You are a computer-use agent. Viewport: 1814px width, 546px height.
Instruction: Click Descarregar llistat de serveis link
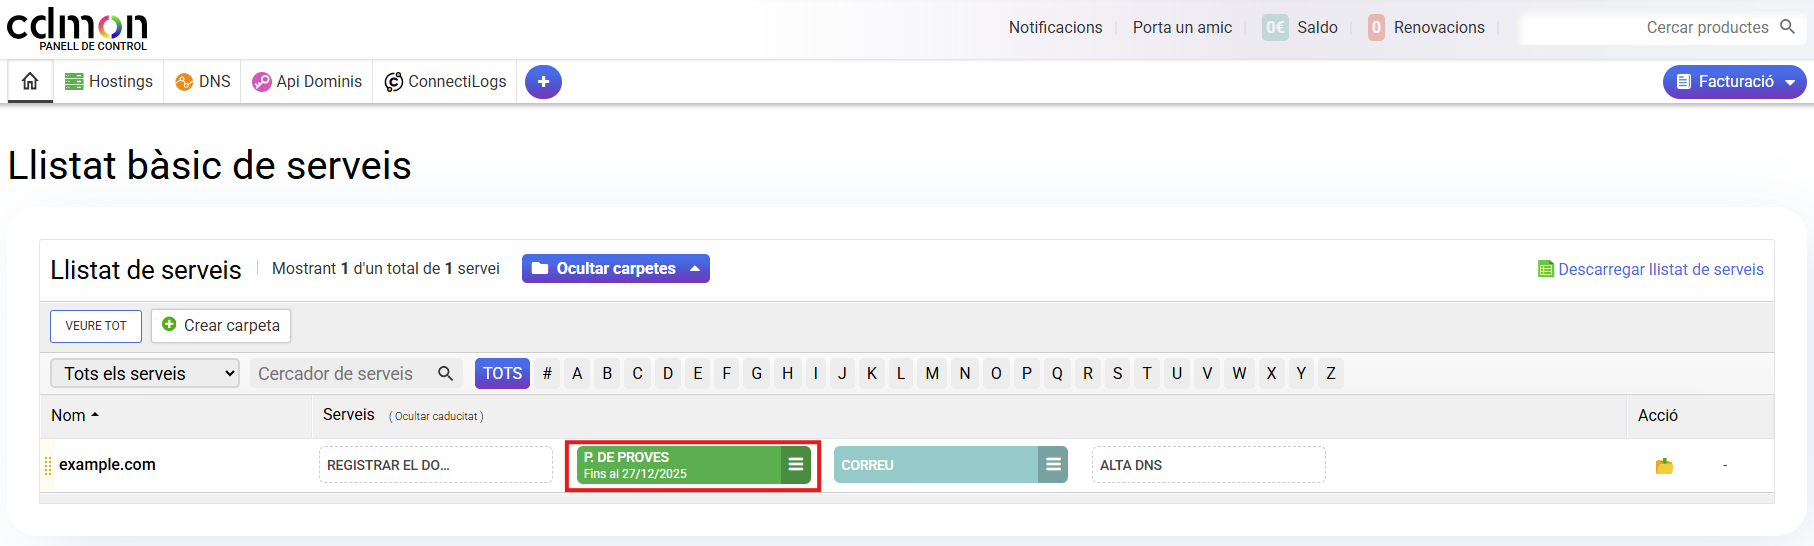(1660, 270)
